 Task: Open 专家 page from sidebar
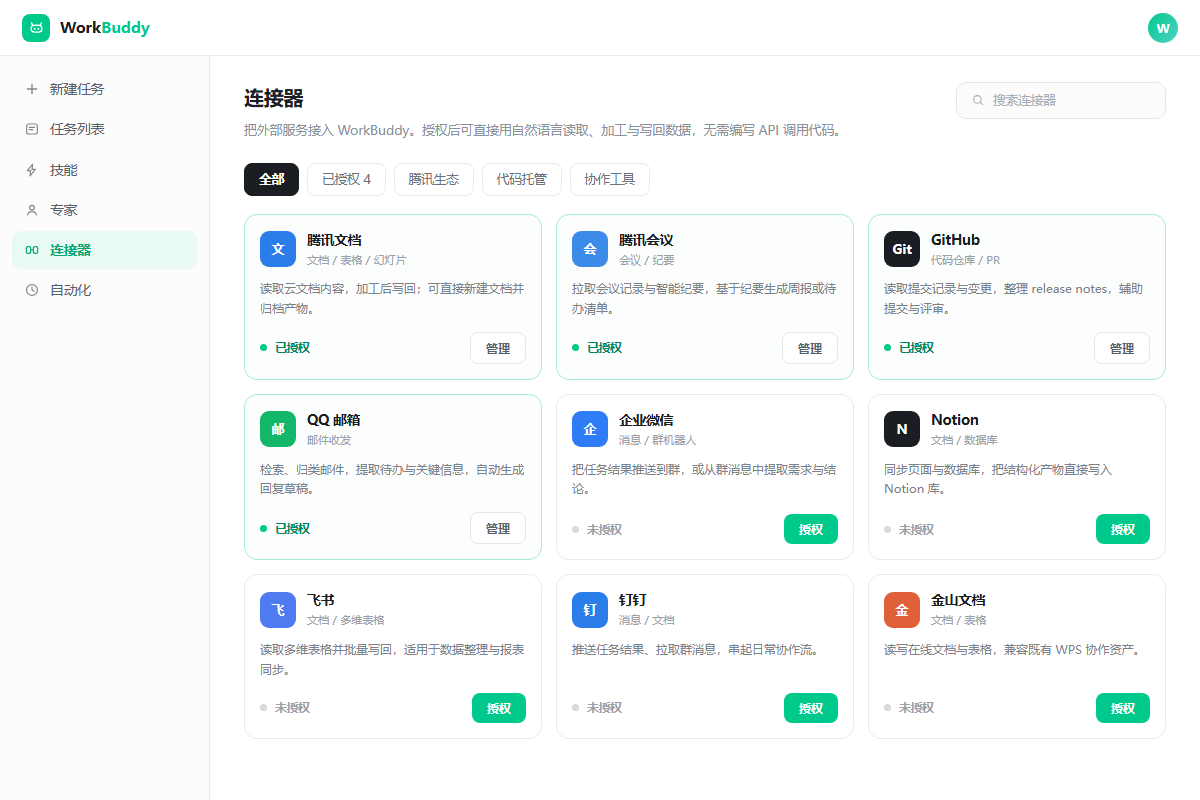pos(104,210)
